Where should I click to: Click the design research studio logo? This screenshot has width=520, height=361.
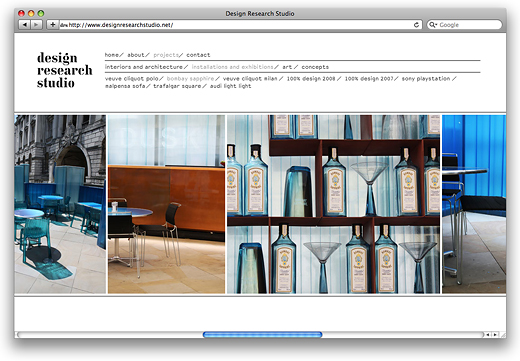click(65, 70)
